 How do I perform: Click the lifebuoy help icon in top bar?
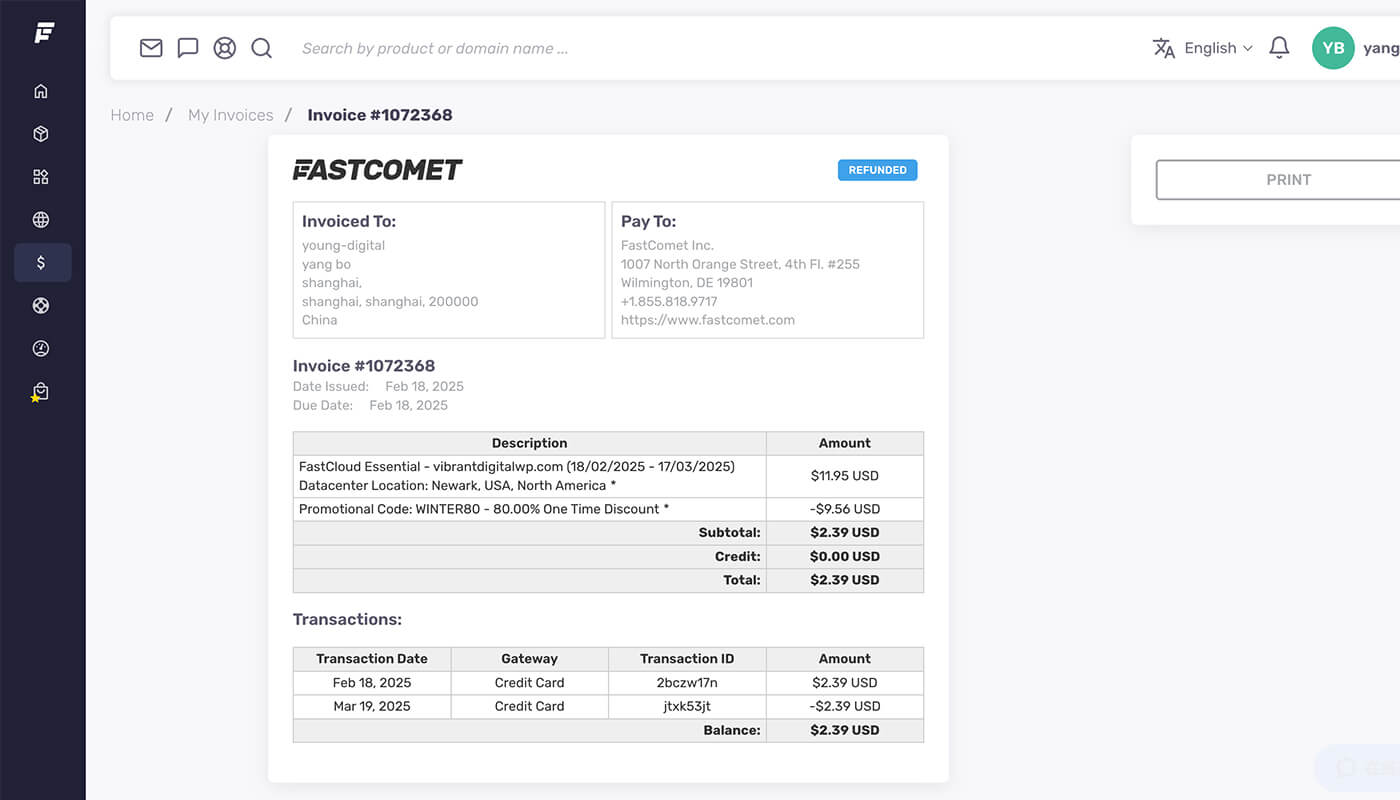coord(225,48)
